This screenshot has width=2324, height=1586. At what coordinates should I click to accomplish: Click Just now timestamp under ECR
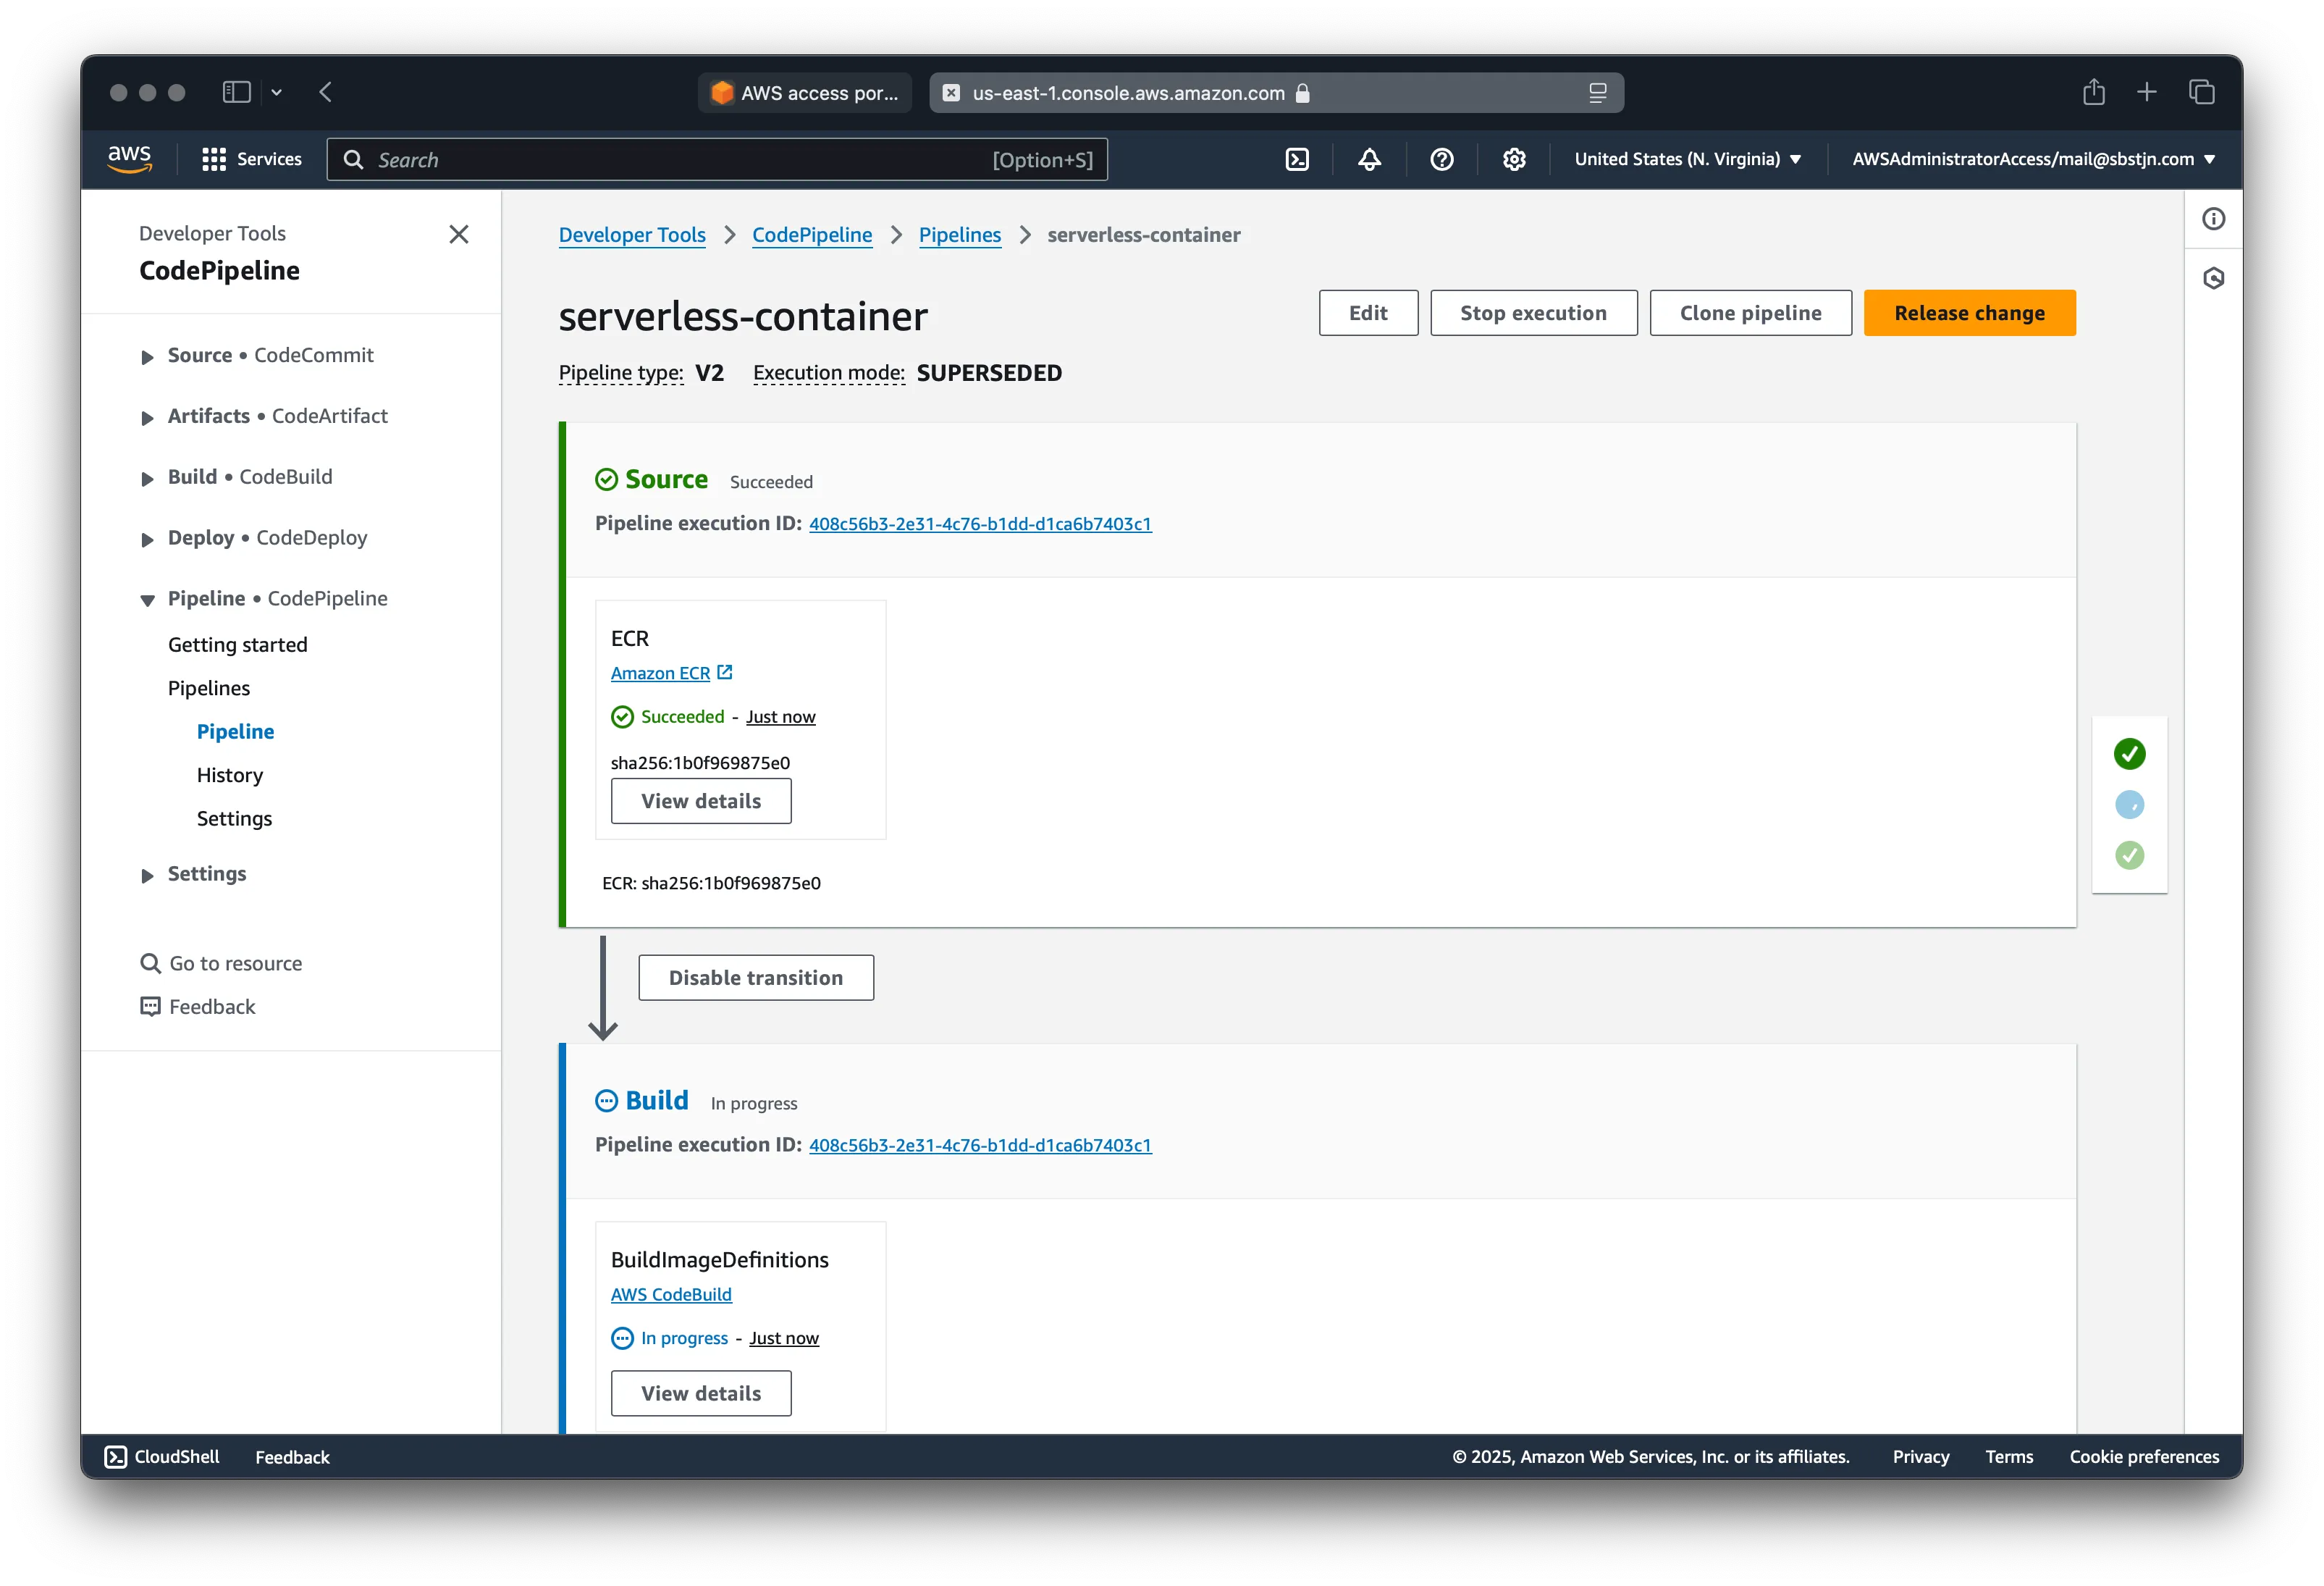point(781,717)
